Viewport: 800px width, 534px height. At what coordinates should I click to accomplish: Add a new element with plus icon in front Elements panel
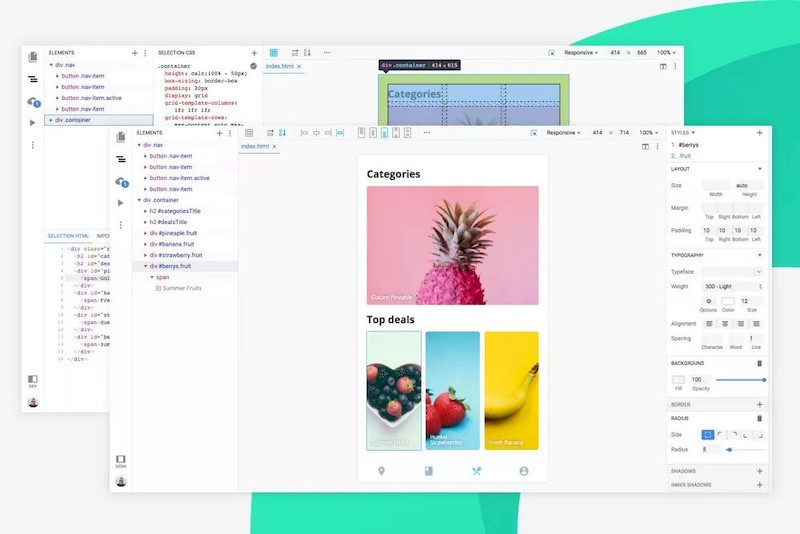point(219,133)
